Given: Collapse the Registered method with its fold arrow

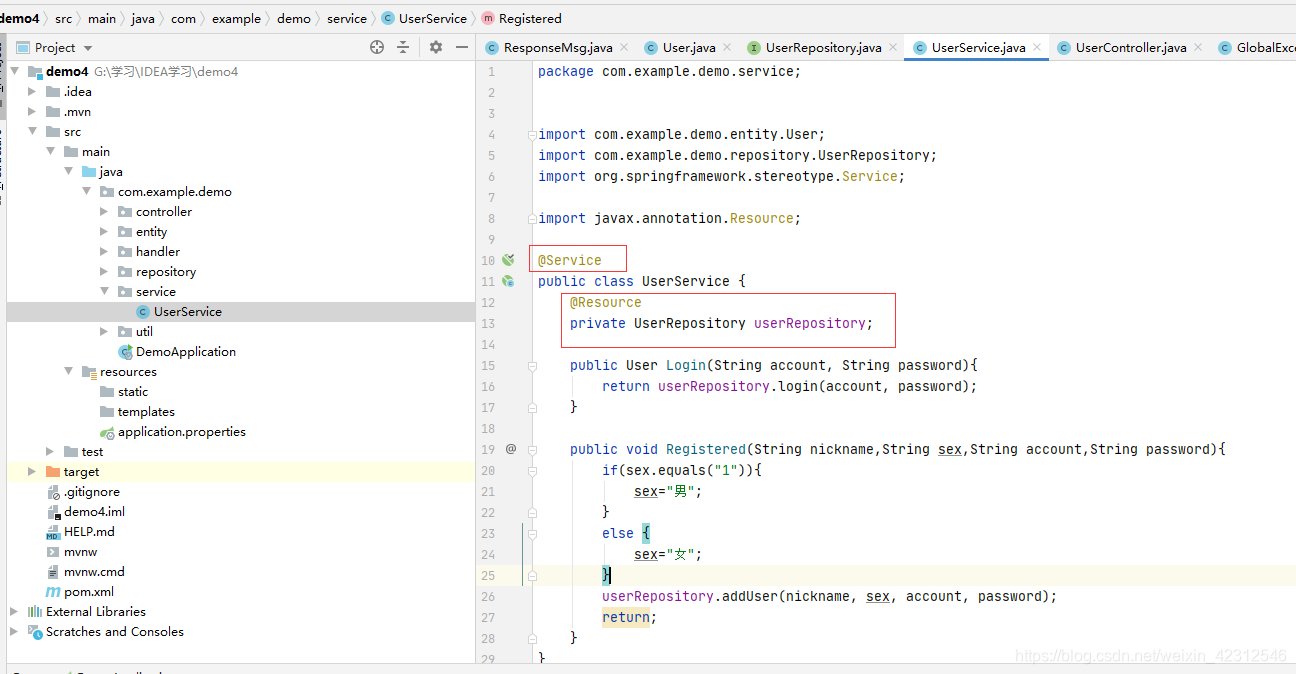Looking at the screenshot, I should pos(532,449).
